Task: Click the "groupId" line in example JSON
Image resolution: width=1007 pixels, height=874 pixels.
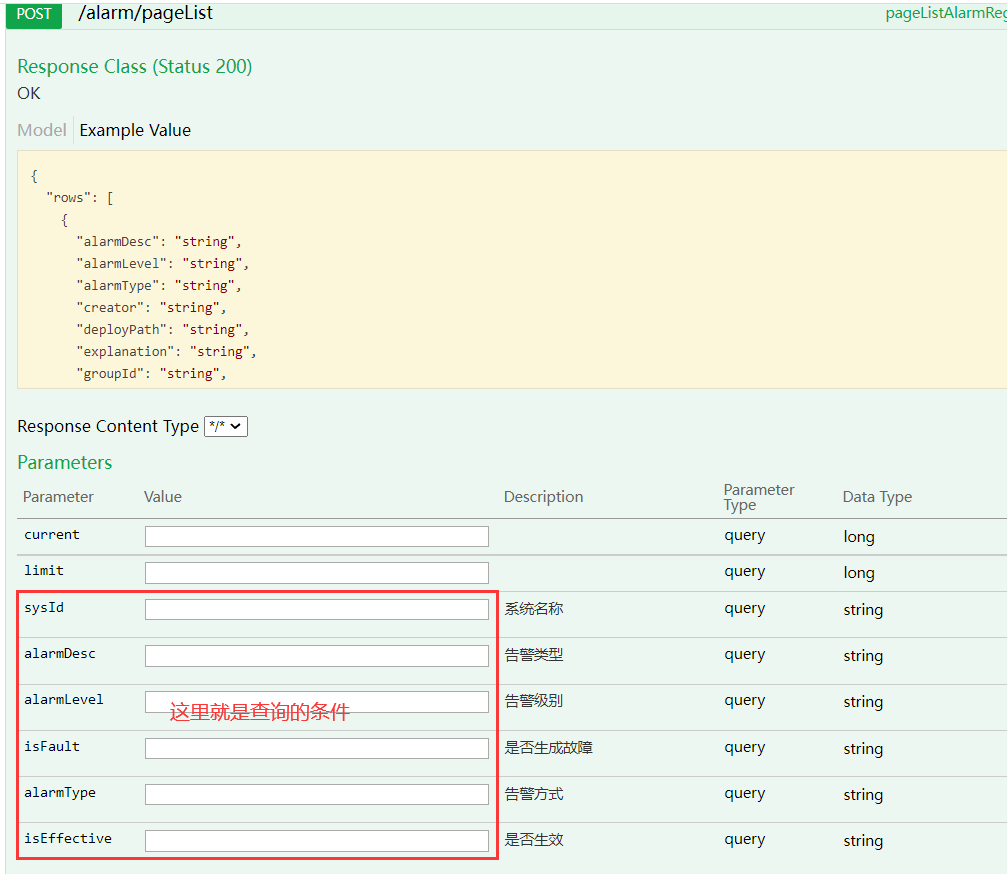Action: (152, 374)
